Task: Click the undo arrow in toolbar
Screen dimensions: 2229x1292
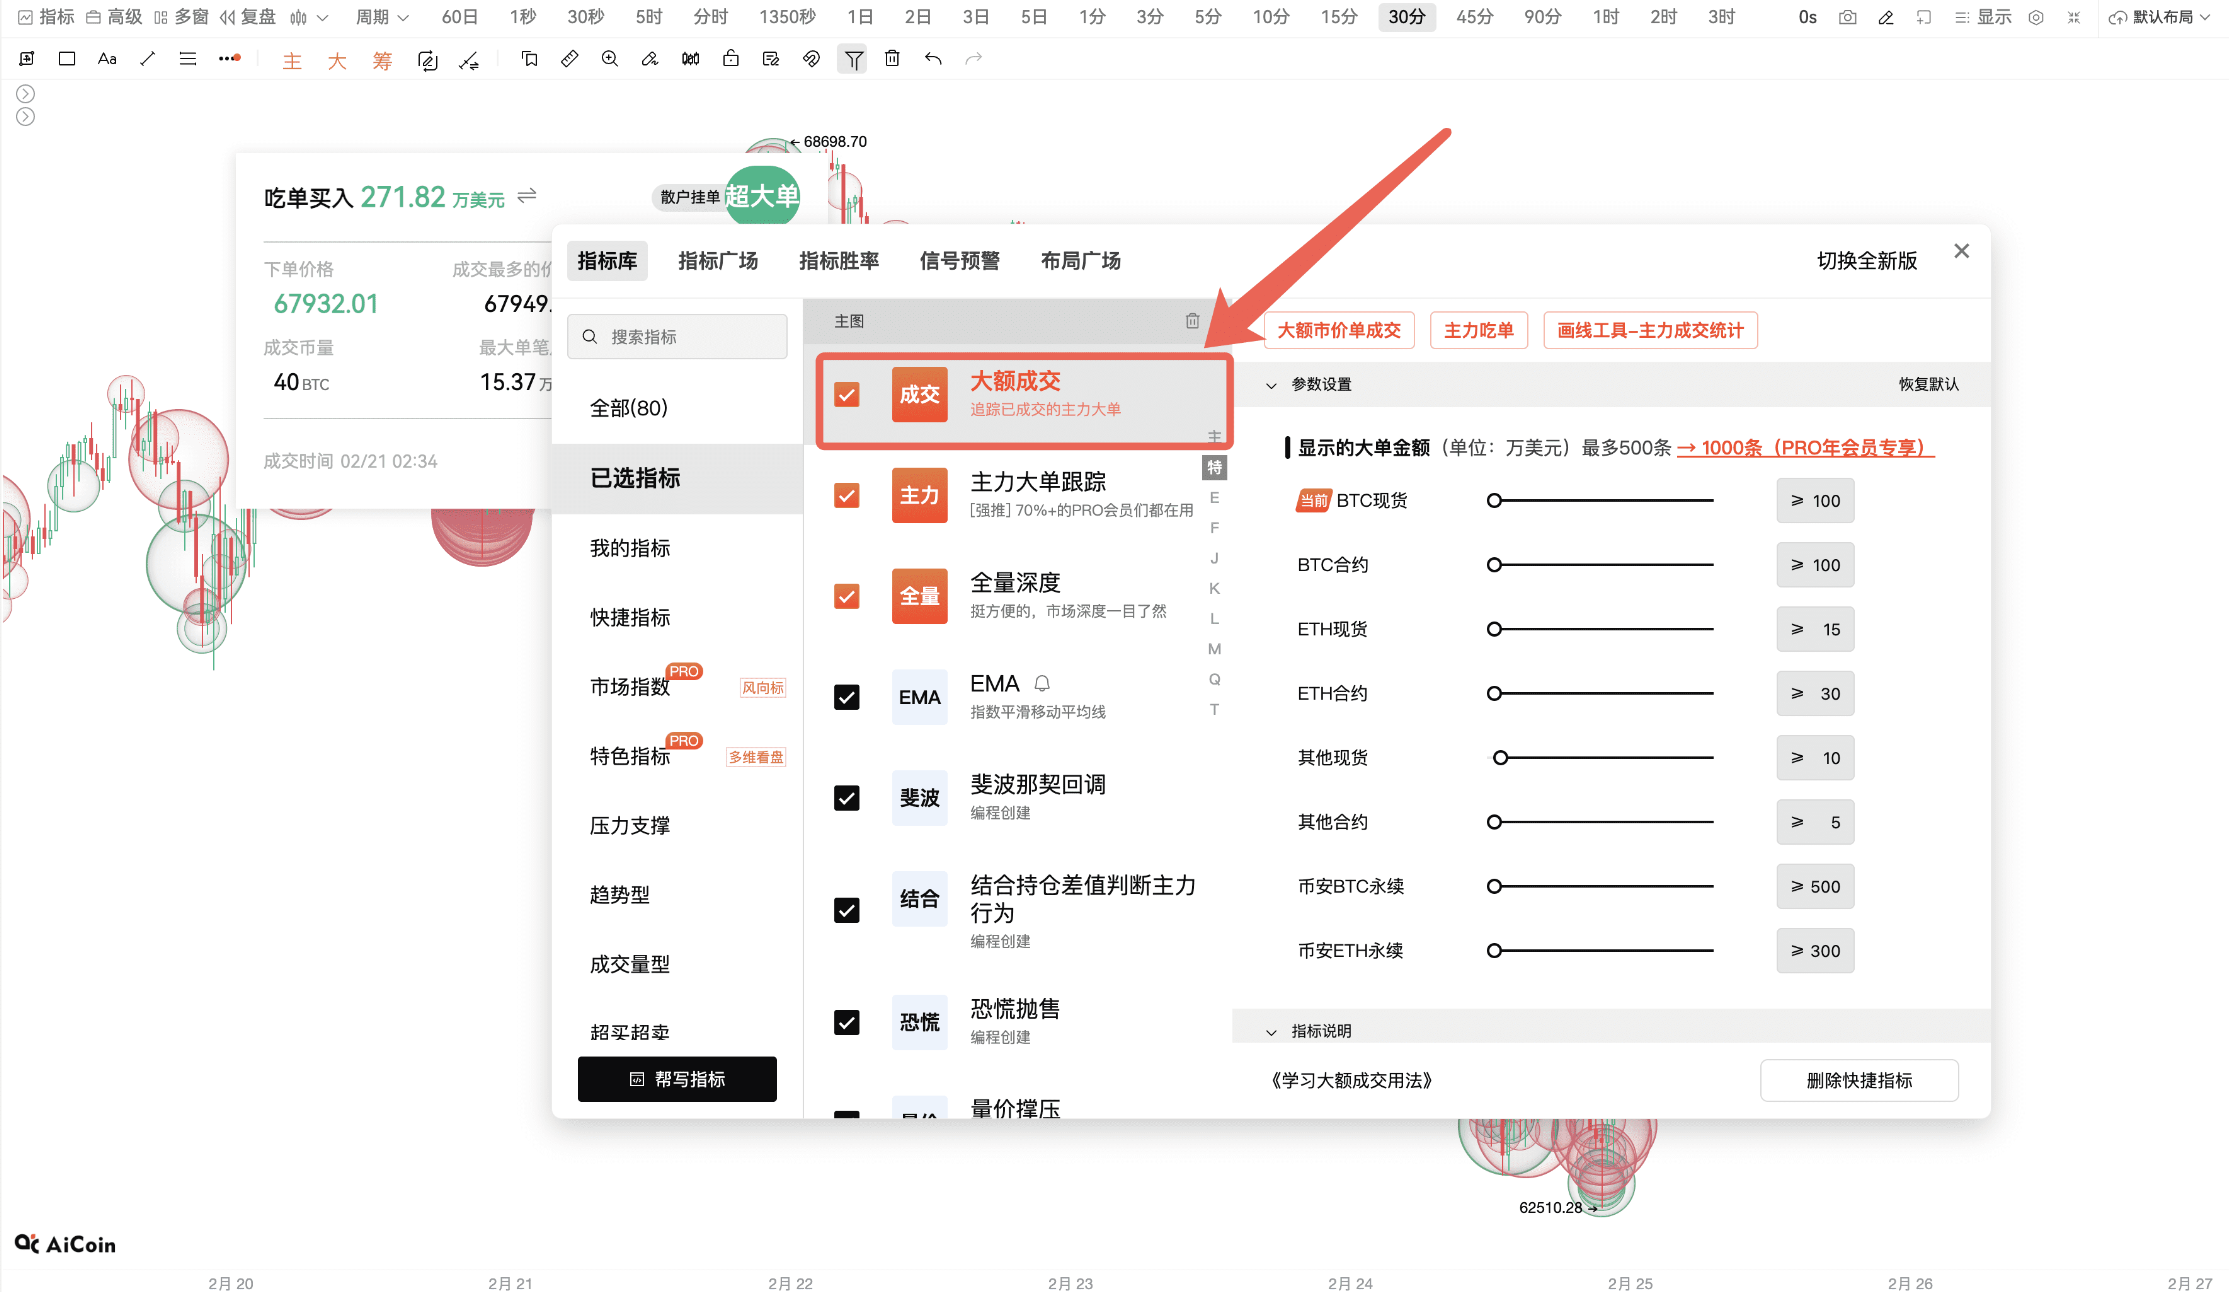Action: pyautogui.click(x=933, y=59)
